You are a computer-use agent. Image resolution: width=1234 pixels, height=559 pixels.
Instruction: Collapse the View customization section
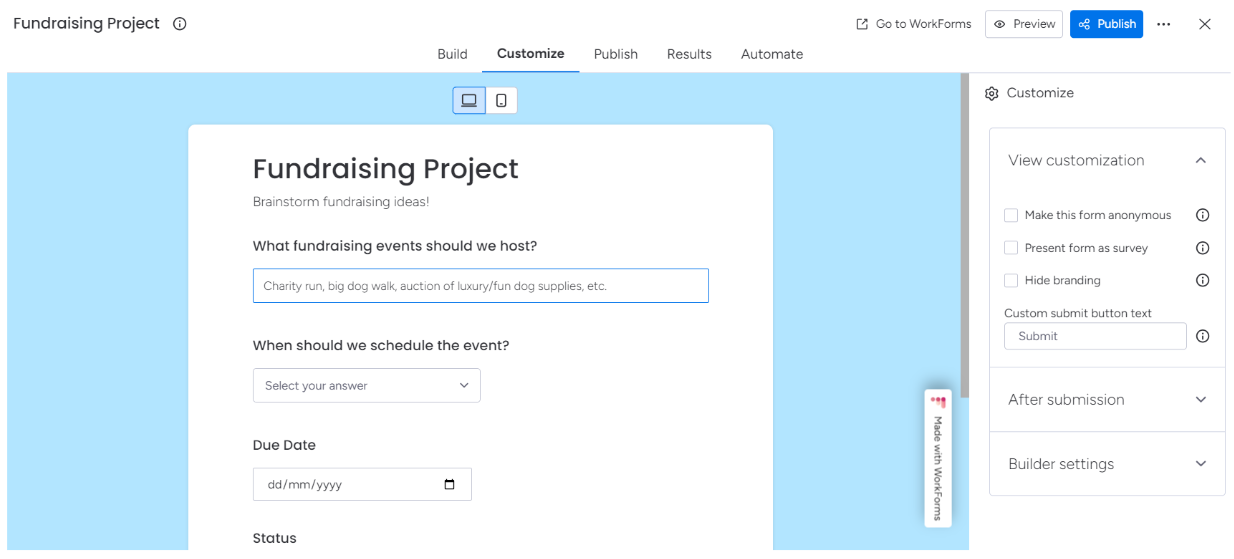(x=1107, y=160)
